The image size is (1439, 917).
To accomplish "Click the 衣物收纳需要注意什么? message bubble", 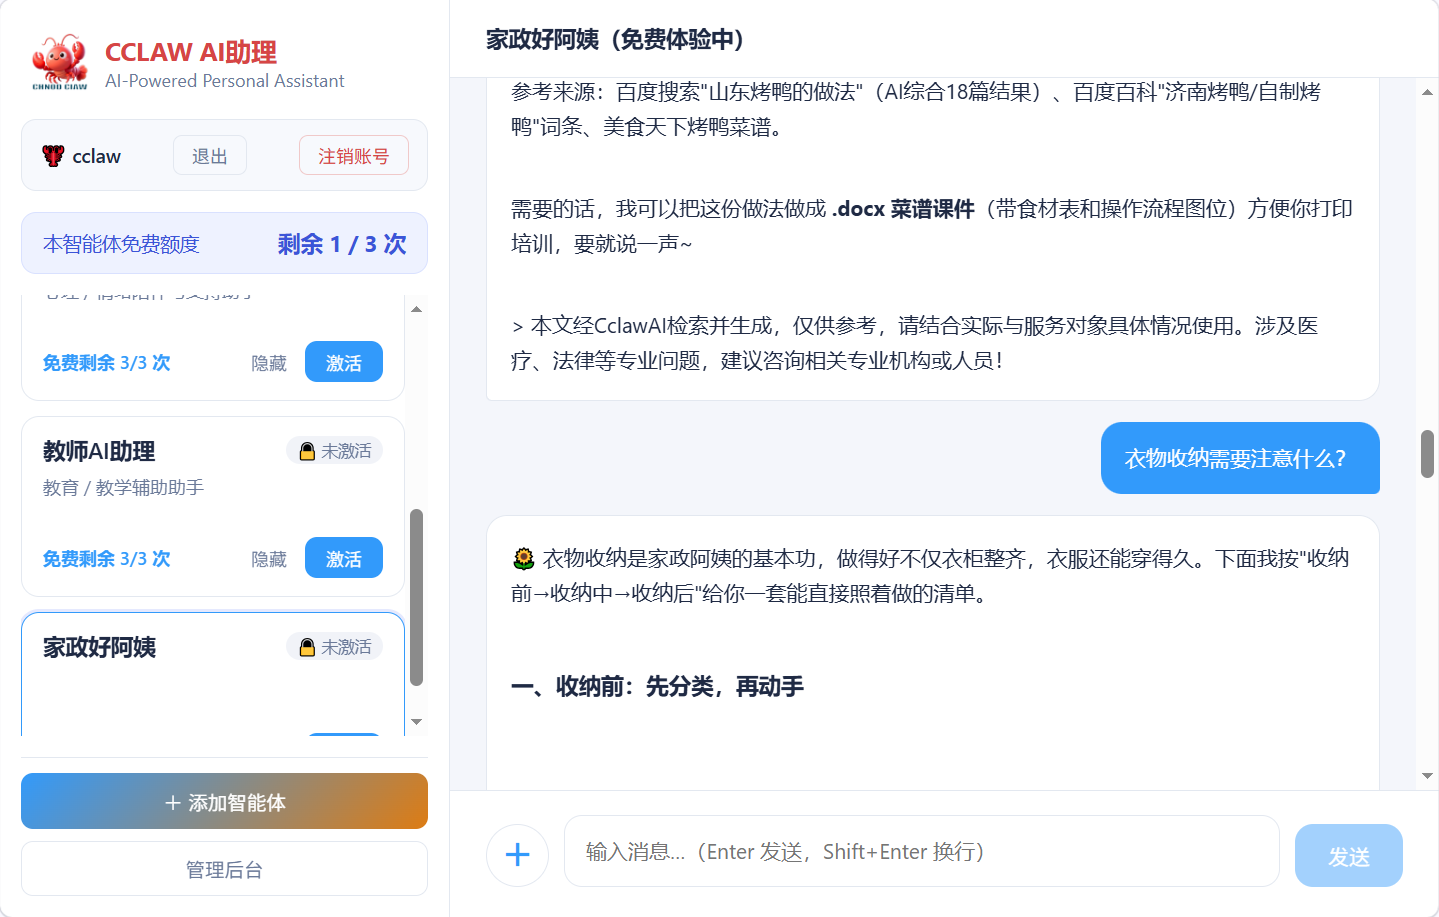I will [1240, 458].
